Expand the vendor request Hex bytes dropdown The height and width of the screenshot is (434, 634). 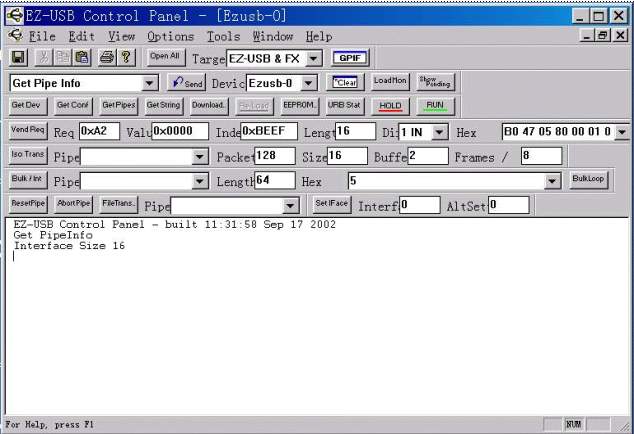(622, 132)
